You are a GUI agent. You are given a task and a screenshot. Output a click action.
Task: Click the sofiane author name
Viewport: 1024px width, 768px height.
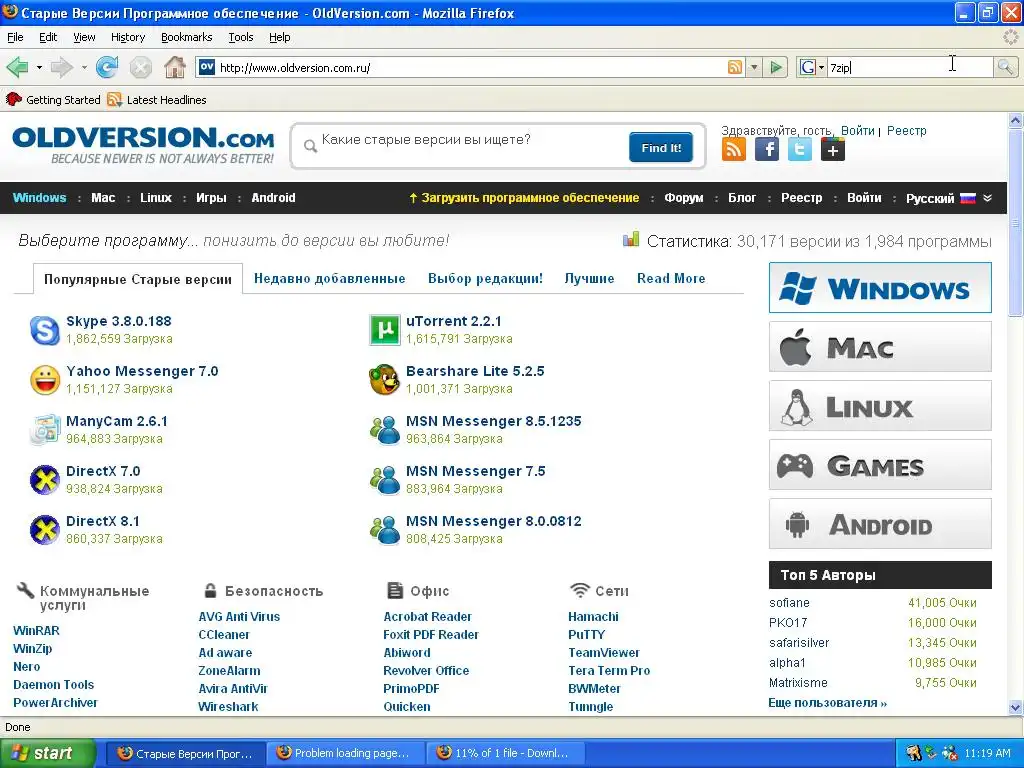tap(789, 603)
